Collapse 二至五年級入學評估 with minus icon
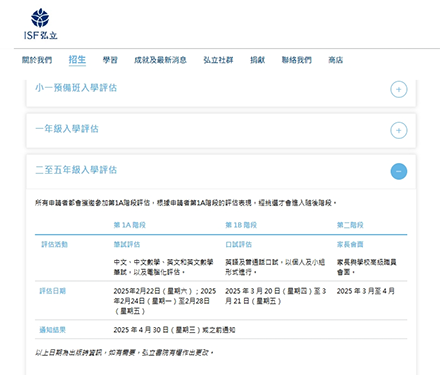 coord(399,171)
